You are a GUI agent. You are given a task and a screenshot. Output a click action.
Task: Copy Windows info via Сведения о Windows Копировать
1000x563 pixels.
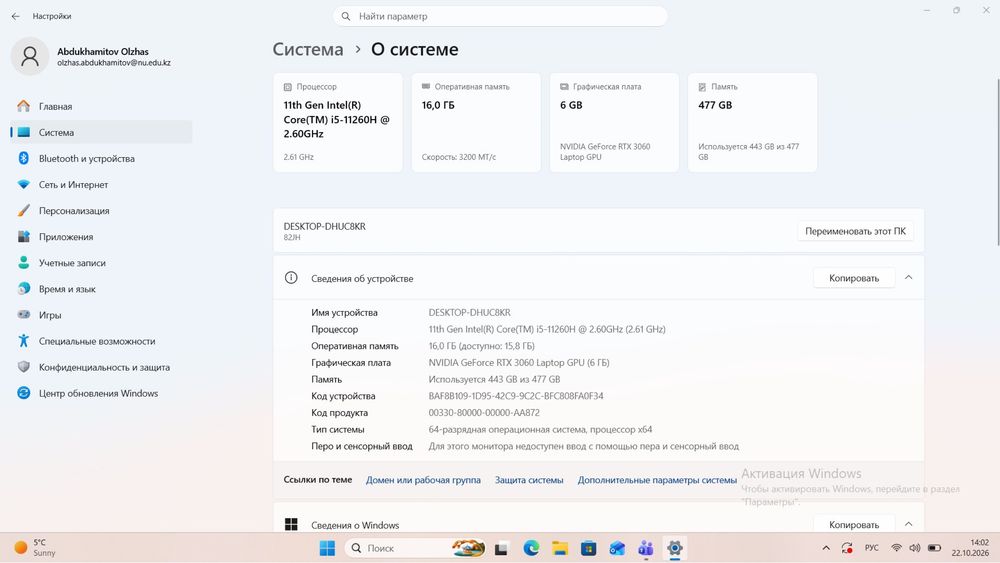coord(854,525)
